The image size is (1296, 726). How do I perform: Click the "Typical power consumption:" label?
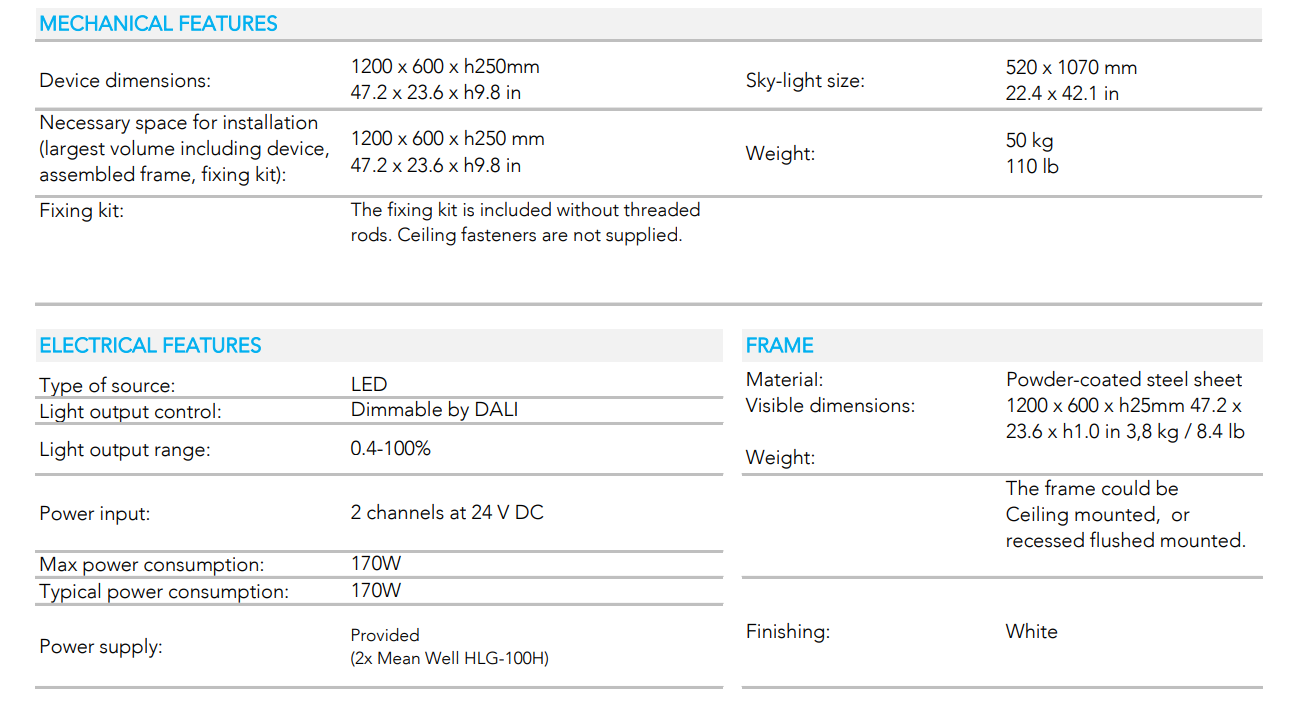164,592
